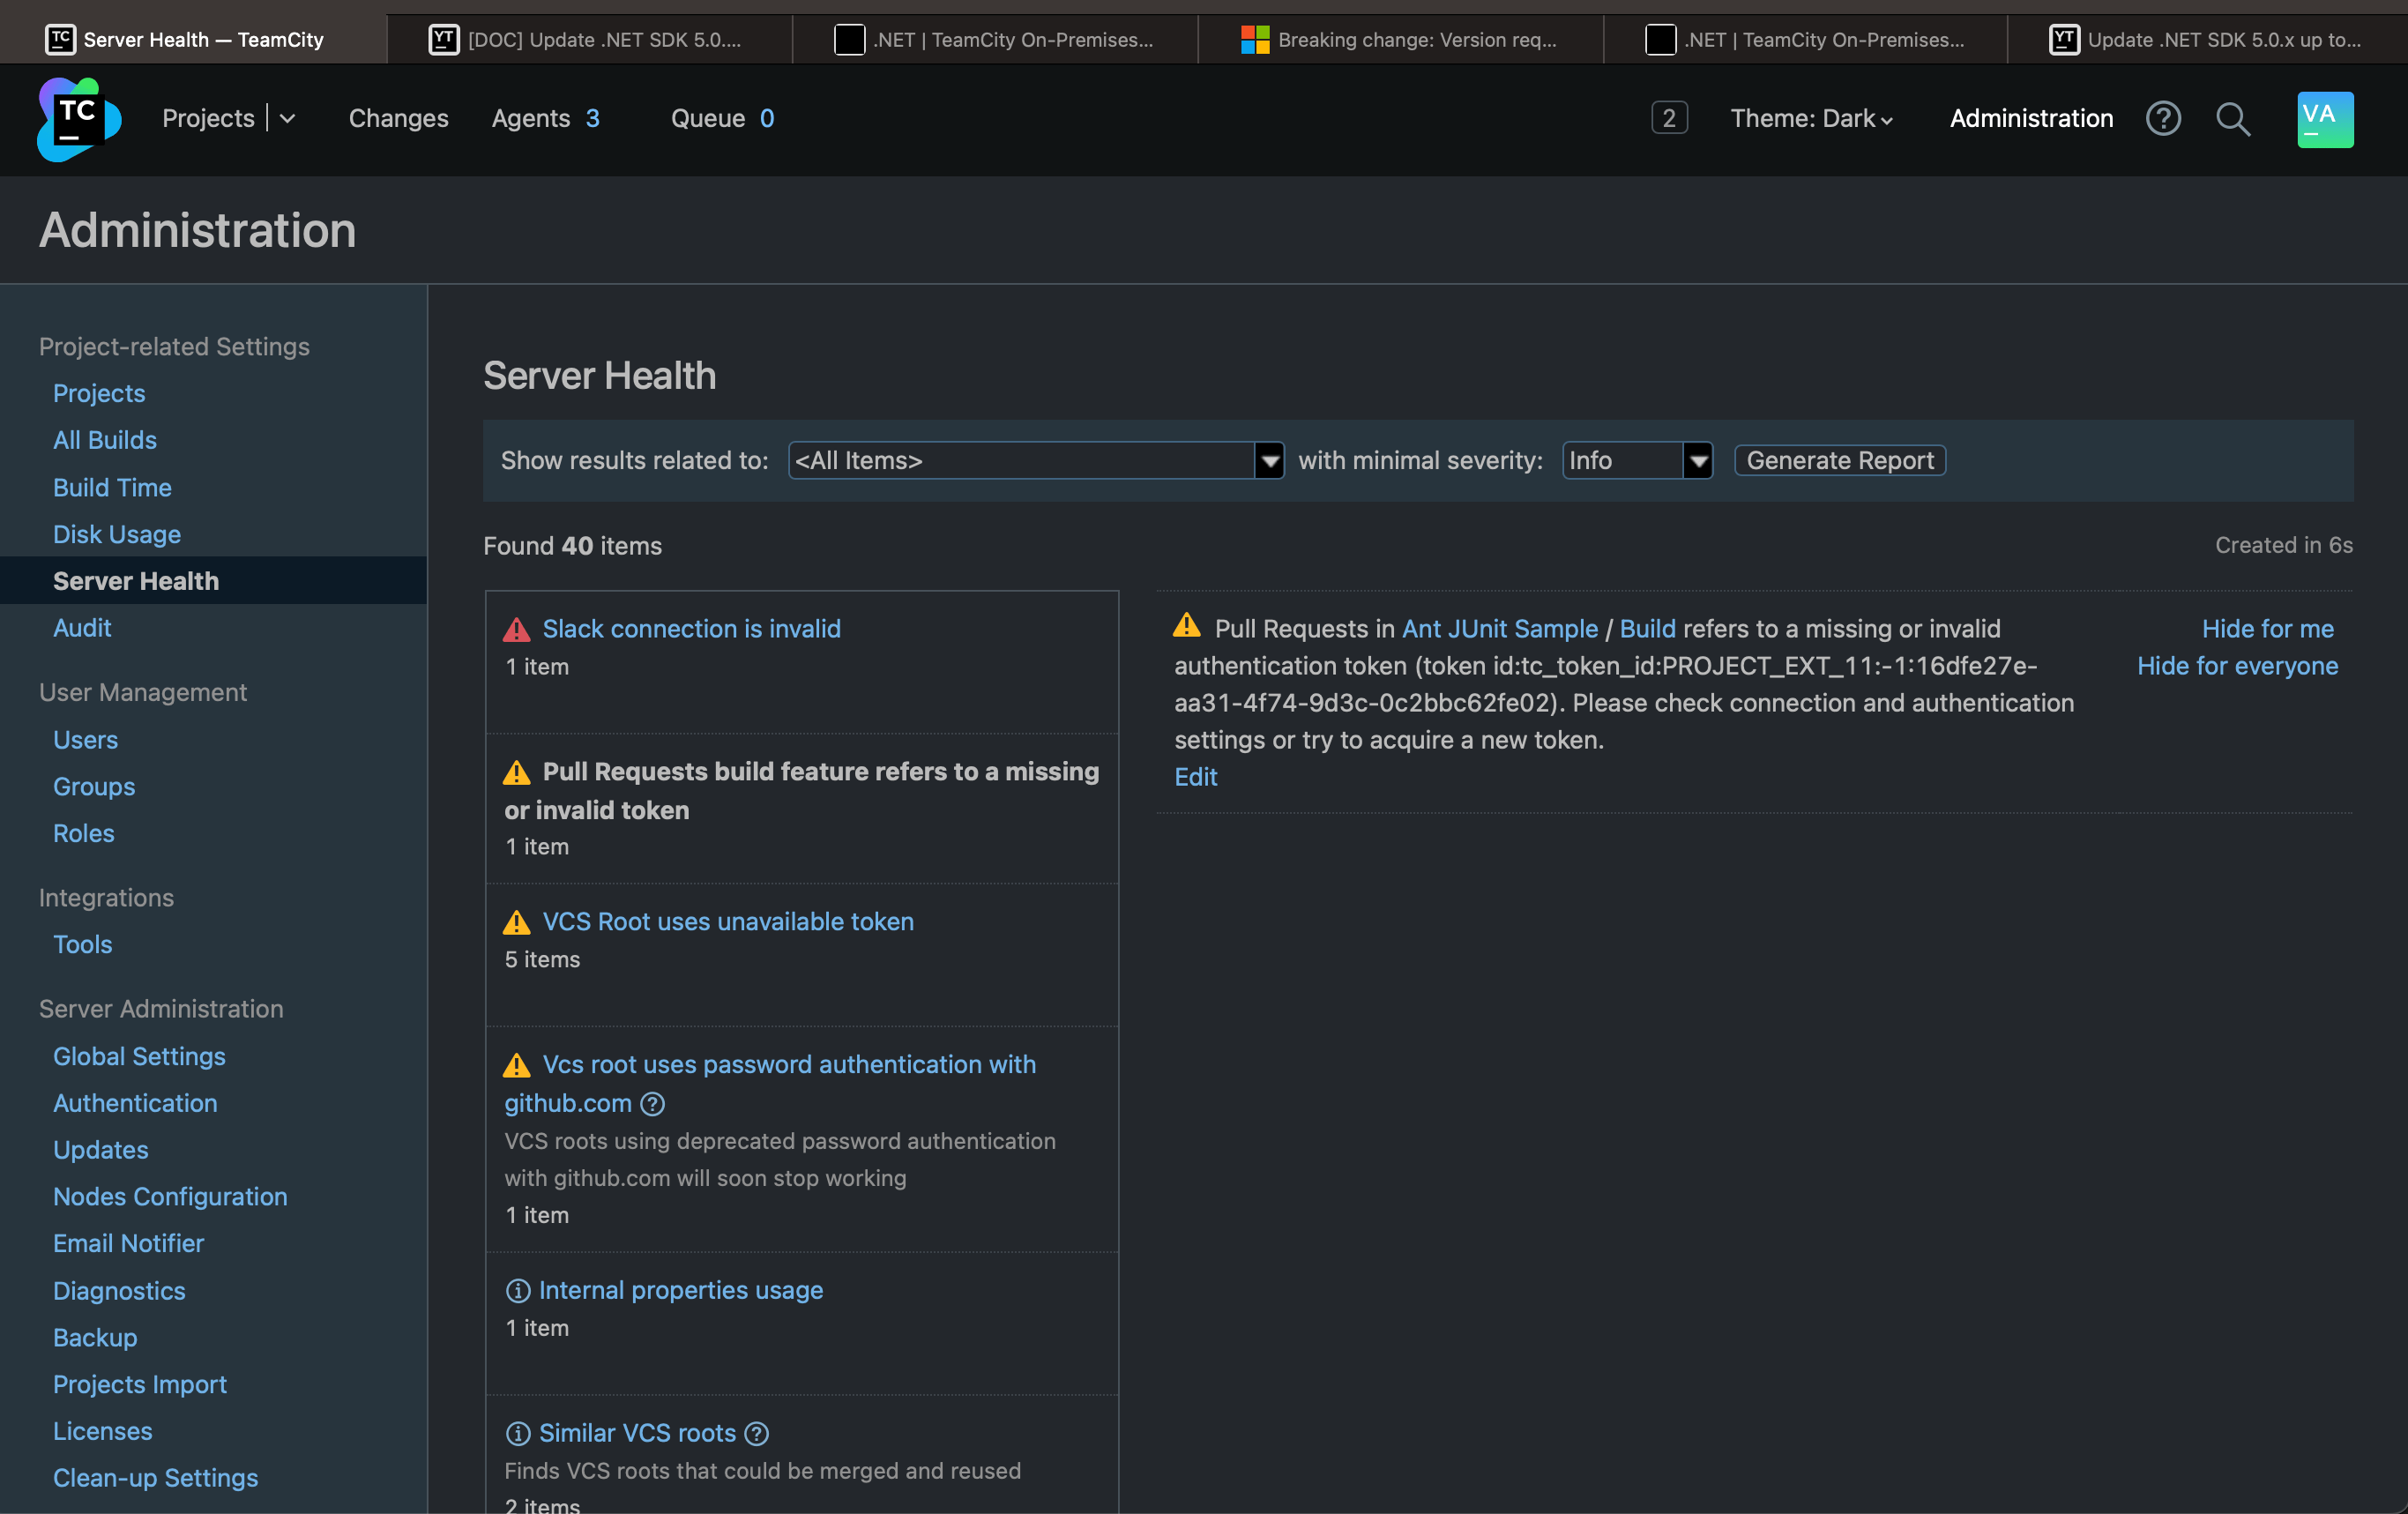Open the minimal severity Info dropdown
This screenshot has height=1514, width=2408.
1637,461
